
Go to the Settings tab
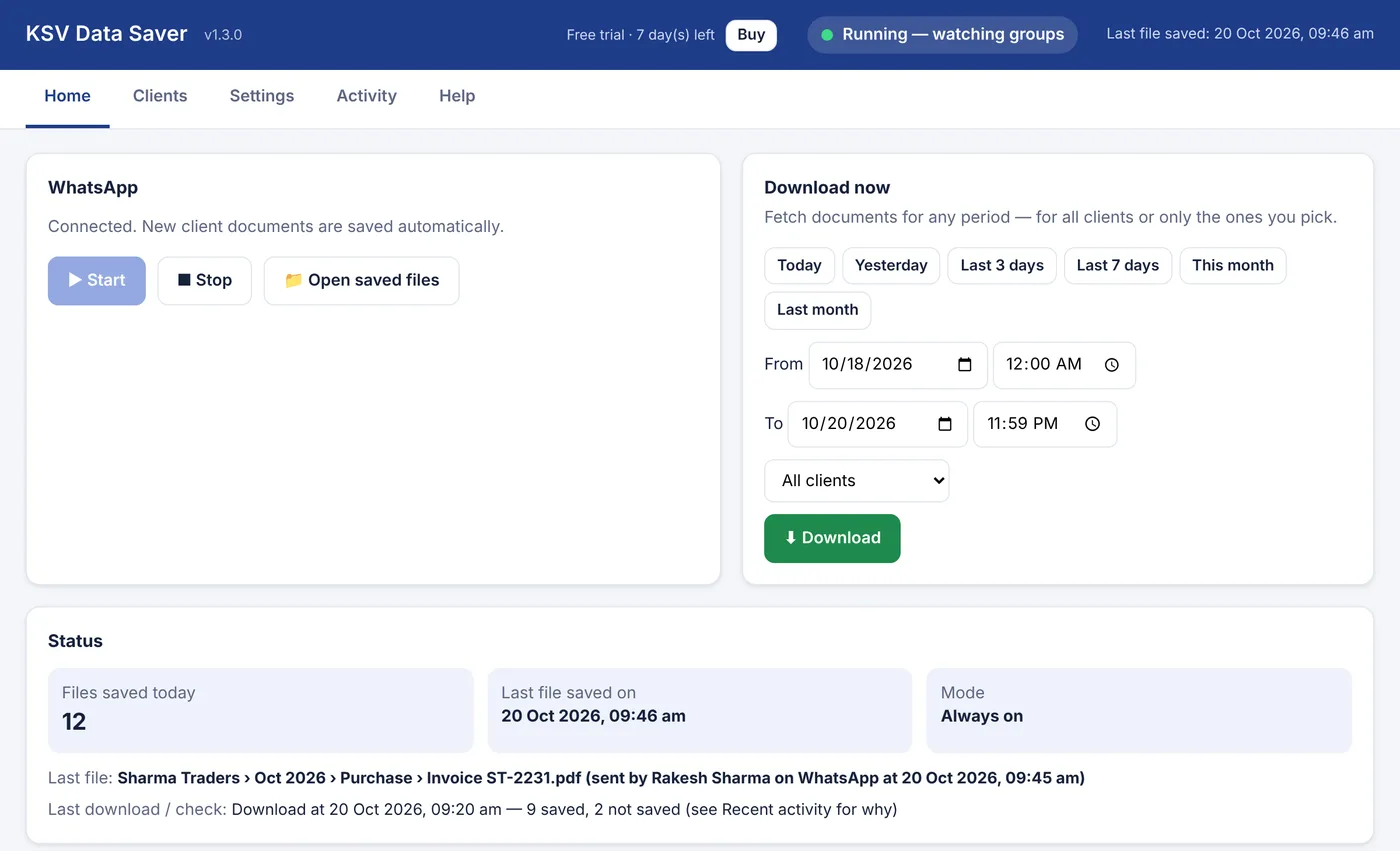point(262,96)
